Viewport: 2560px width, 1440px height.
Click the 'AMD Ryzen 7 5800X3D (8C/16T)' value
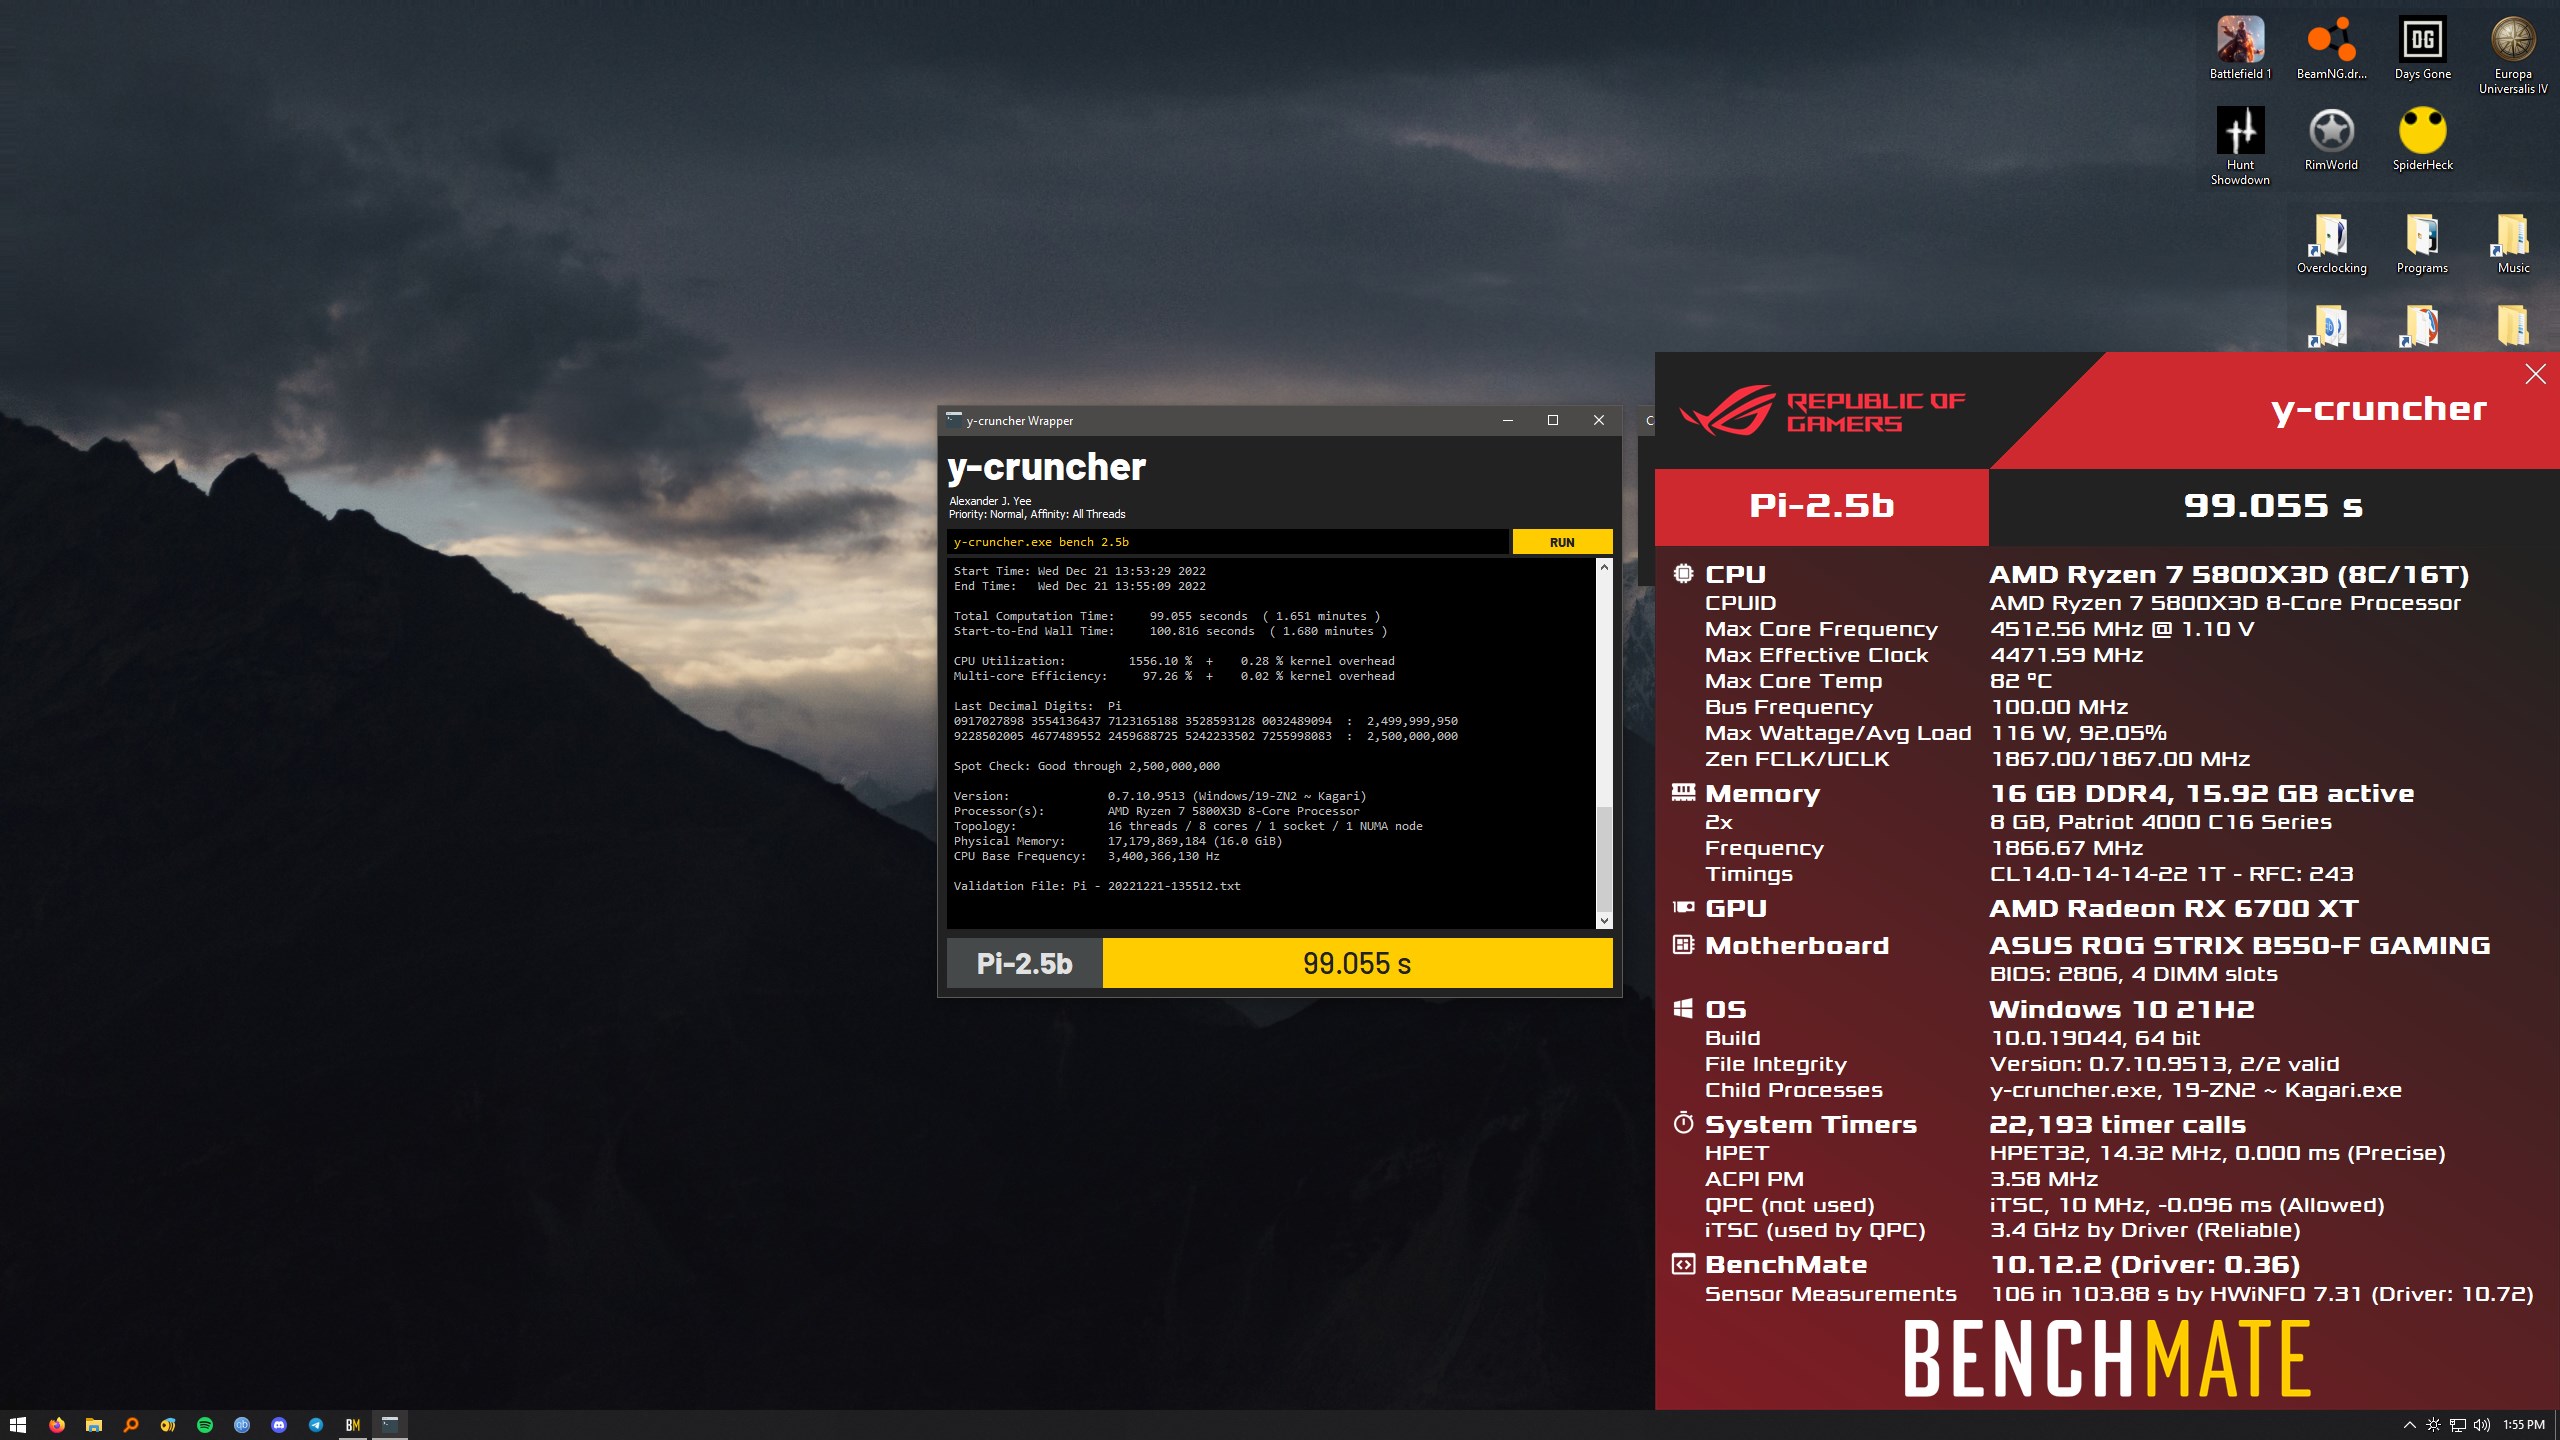[2229, 574]
